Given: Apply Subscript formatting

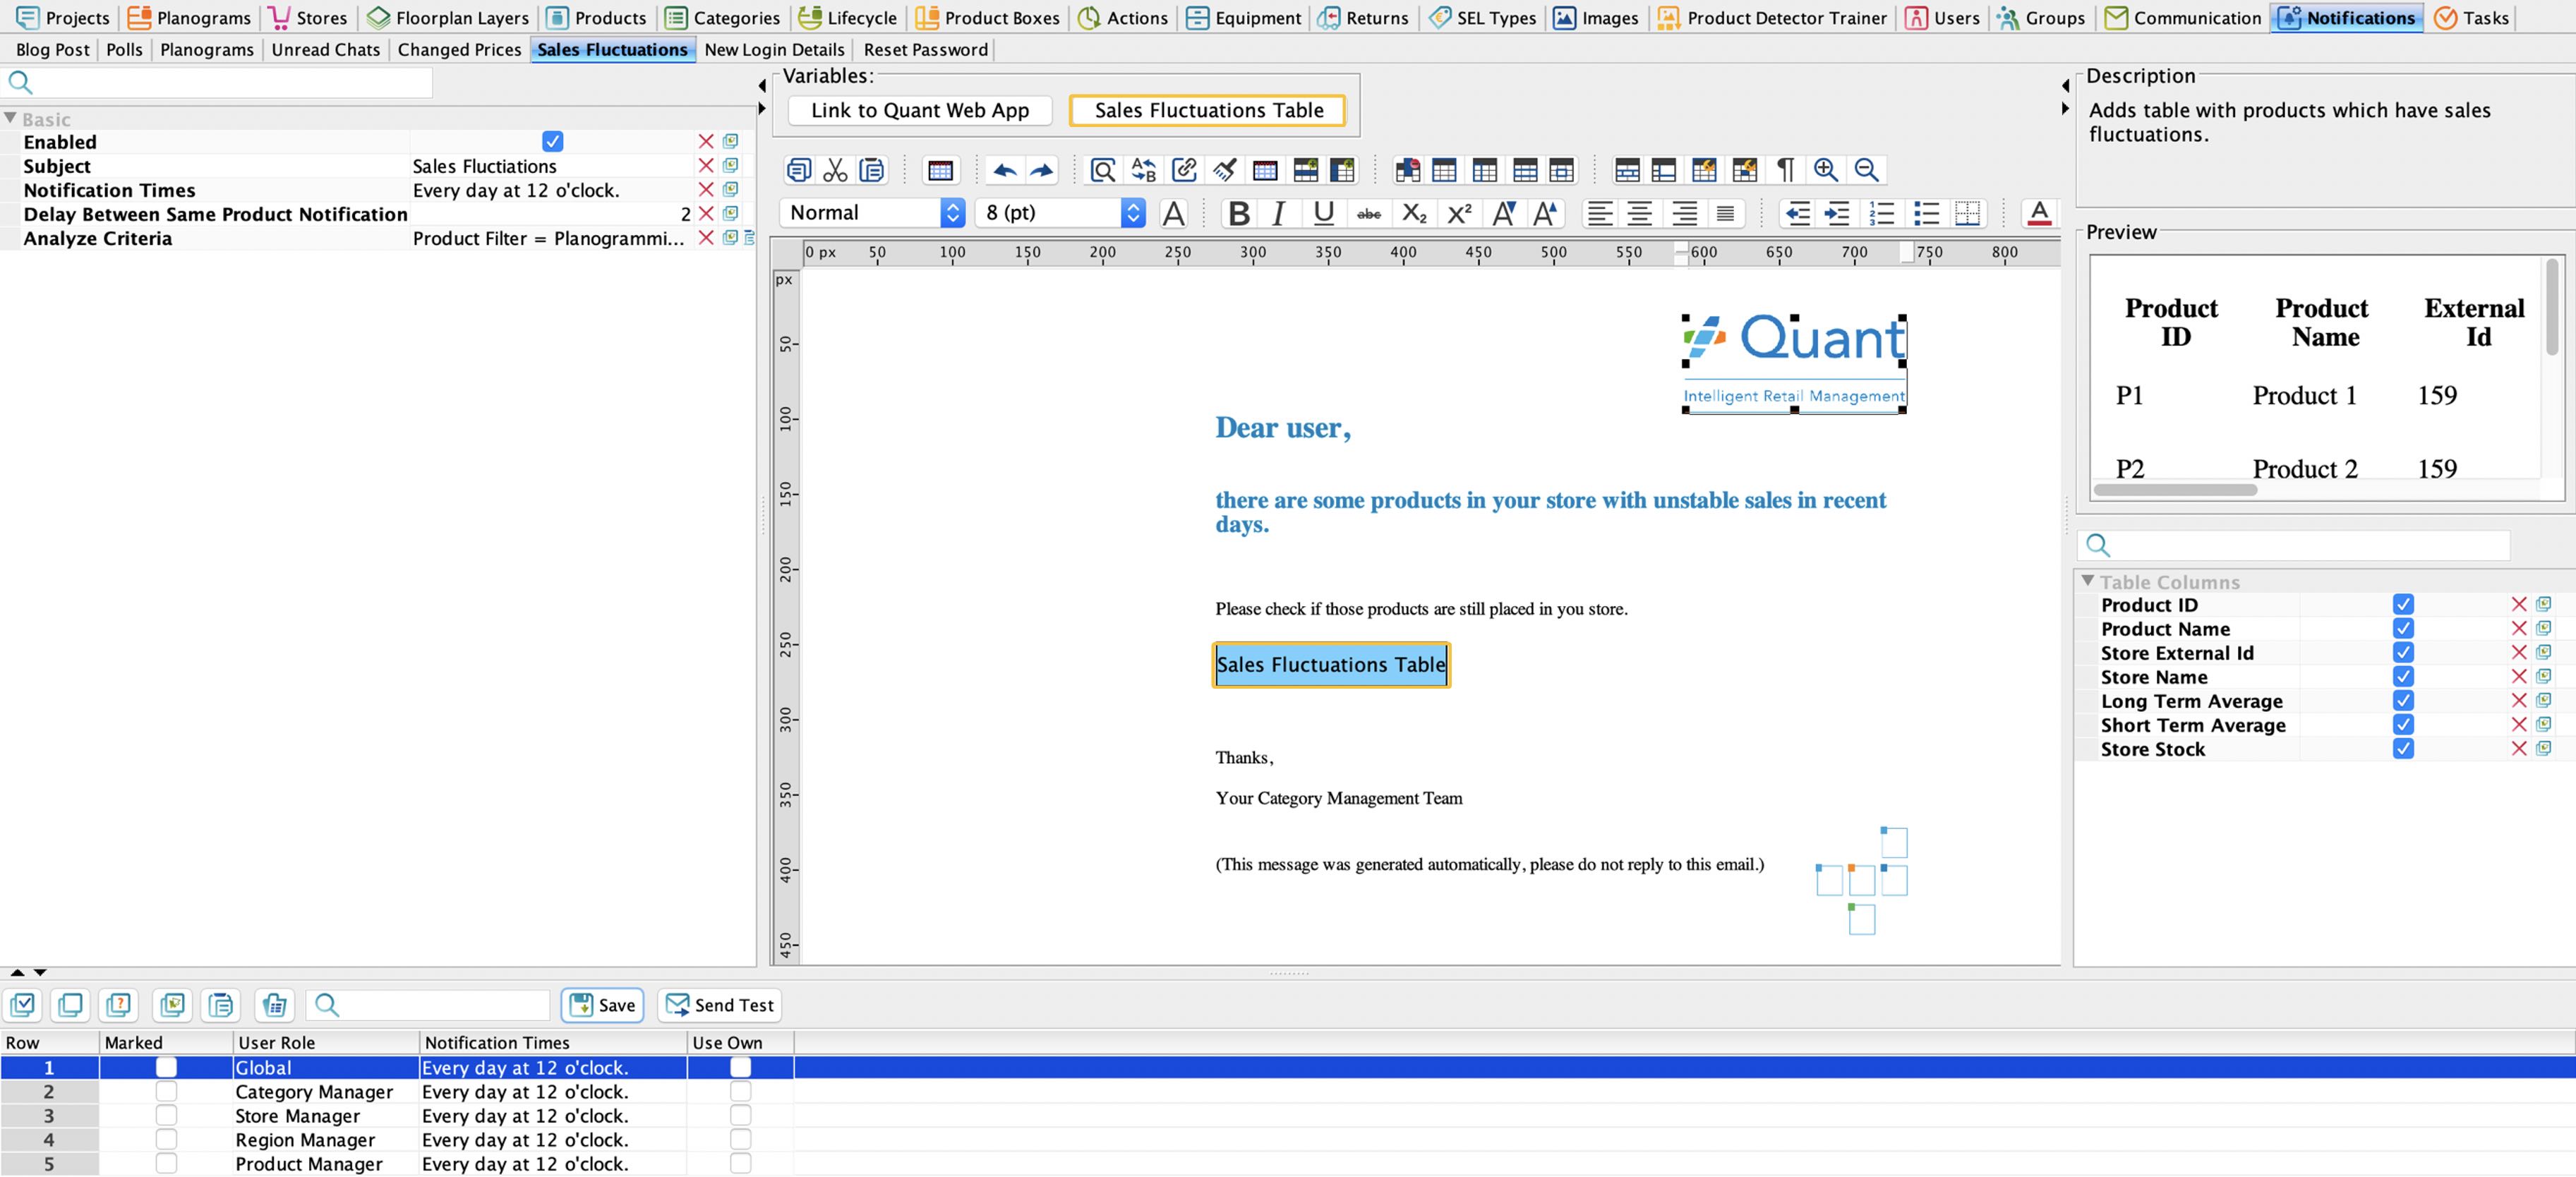Looking at the screenshot, I should (x=1414, y=213).
